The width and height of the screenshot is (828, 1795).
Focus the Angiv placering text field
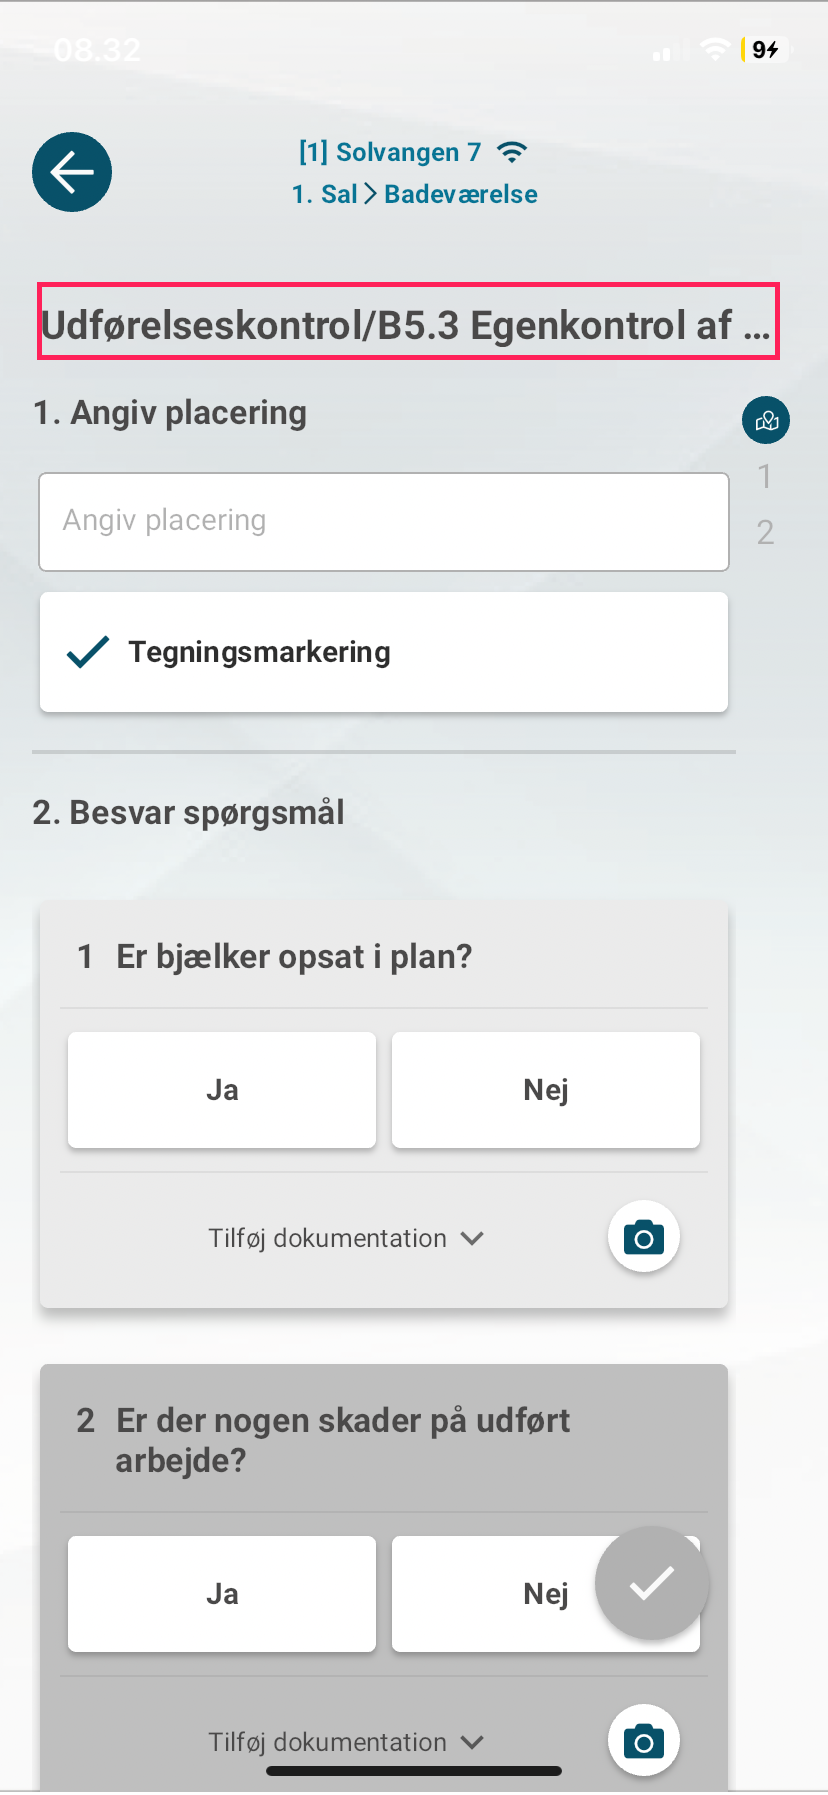click(x=384, y=522)
